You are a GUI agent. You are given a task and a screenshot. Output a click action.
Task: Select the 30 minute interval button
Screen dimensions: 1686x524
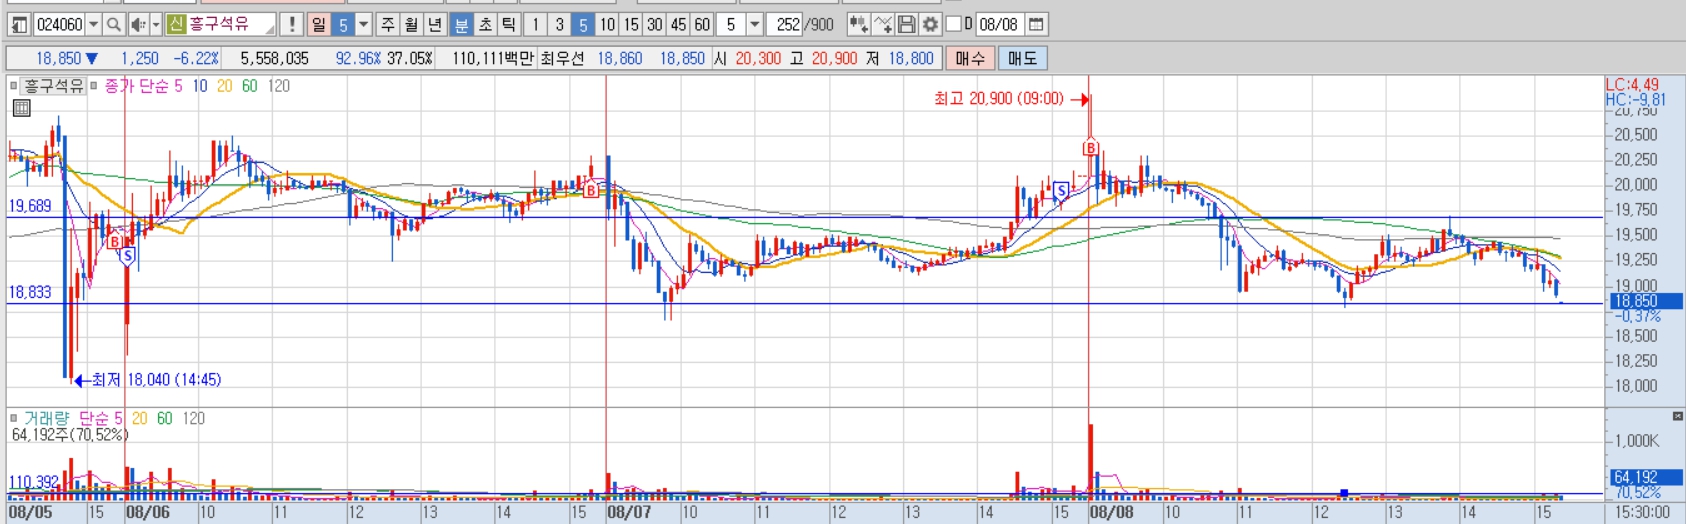pyautogui.click(x=655, y=24)
